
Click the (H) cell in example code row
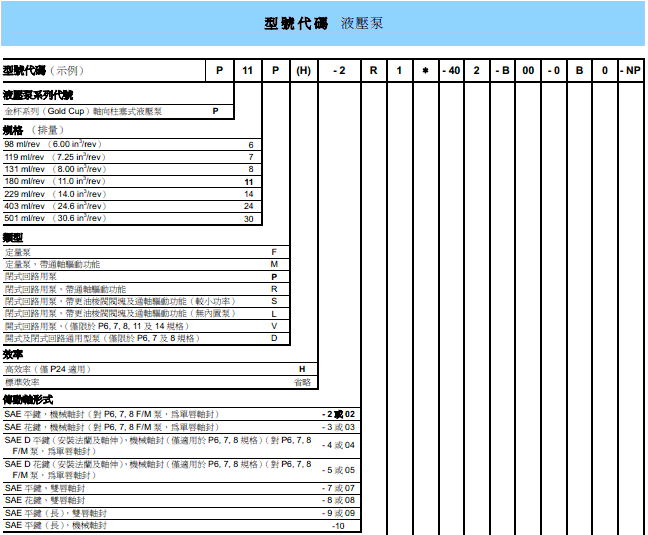click(304, 71)
